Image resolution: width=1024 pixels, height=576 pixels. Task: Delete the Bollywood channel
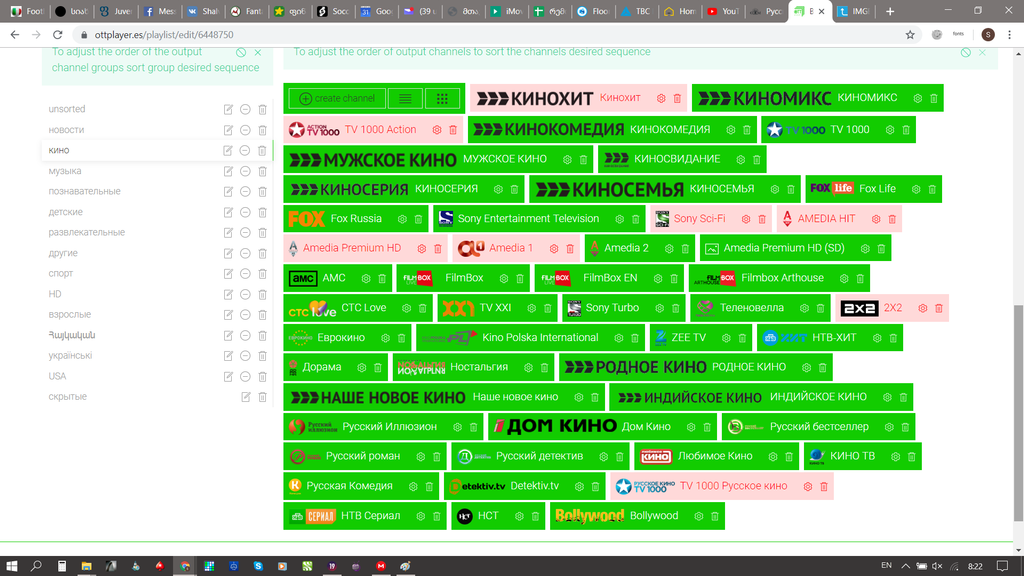tap(715, 517)
